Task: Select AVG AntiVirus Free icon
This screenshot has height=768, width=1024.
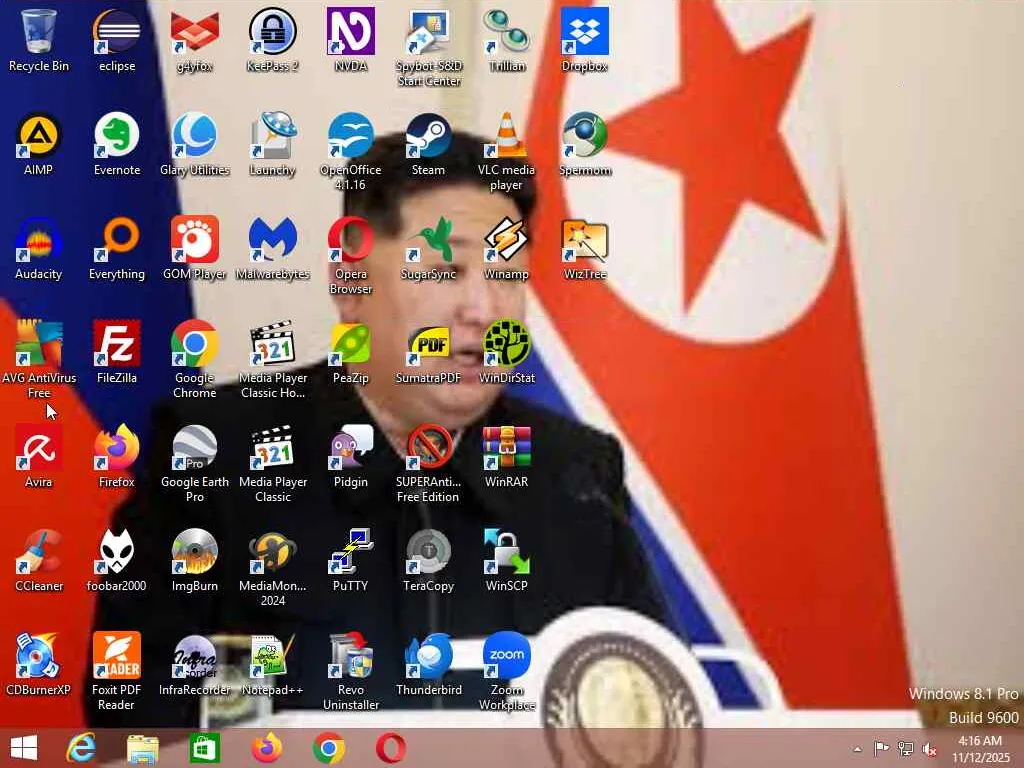Action: click(39, 359)
